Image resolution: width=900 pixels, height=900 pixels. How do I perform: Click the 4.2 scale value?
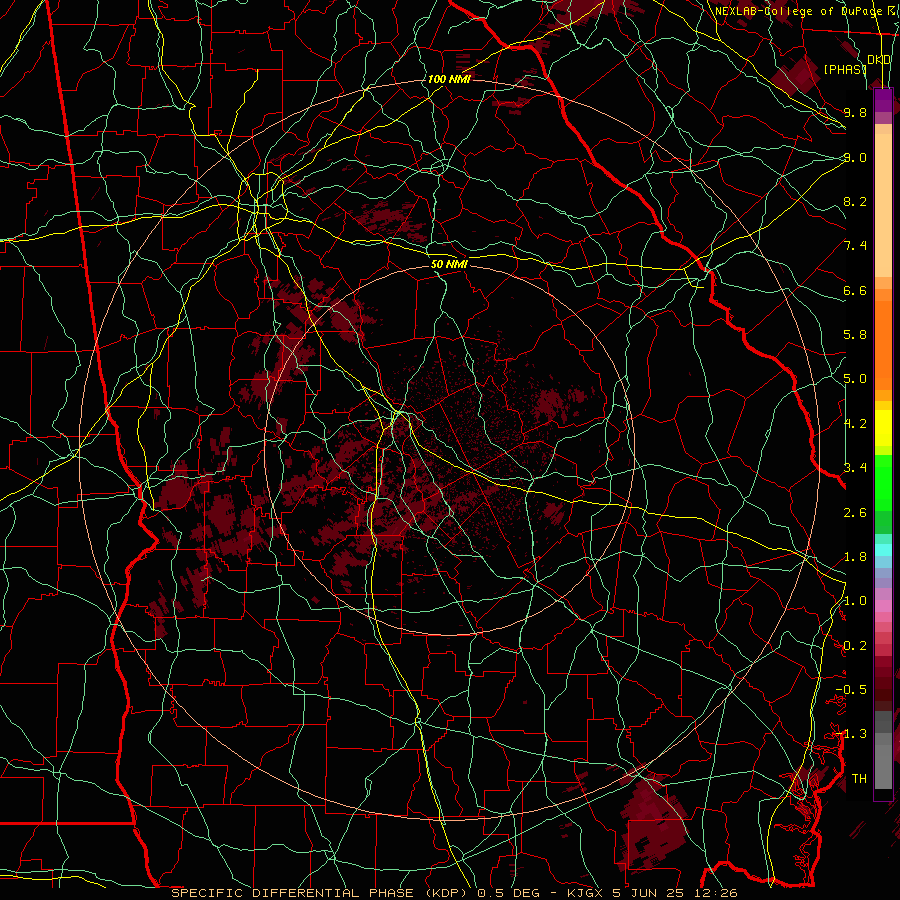click(x=855, y=424)
